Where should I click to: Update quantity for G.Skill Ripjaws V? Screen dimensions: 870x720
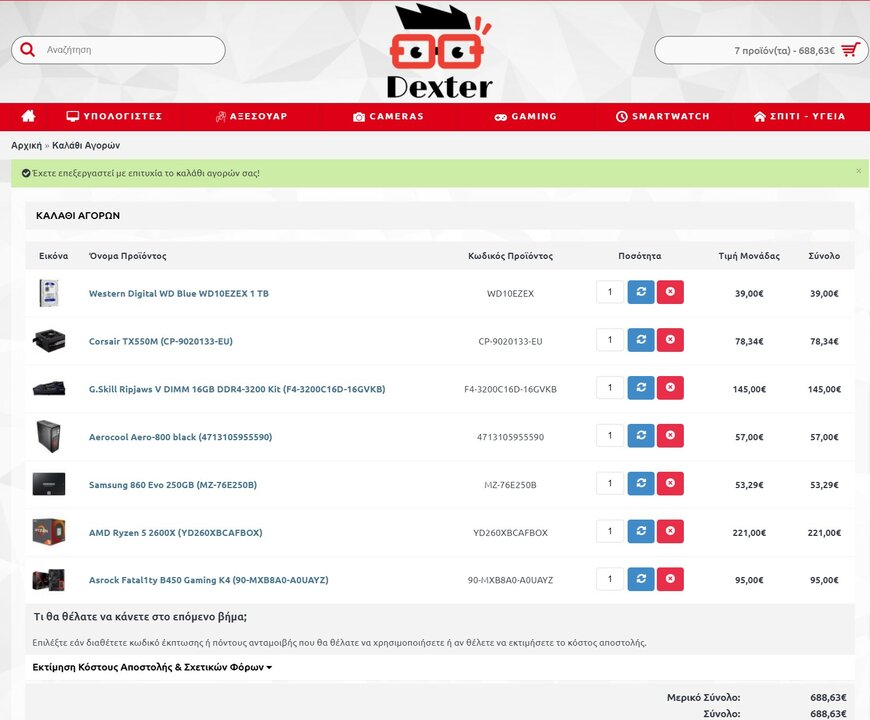click(641, 387)
